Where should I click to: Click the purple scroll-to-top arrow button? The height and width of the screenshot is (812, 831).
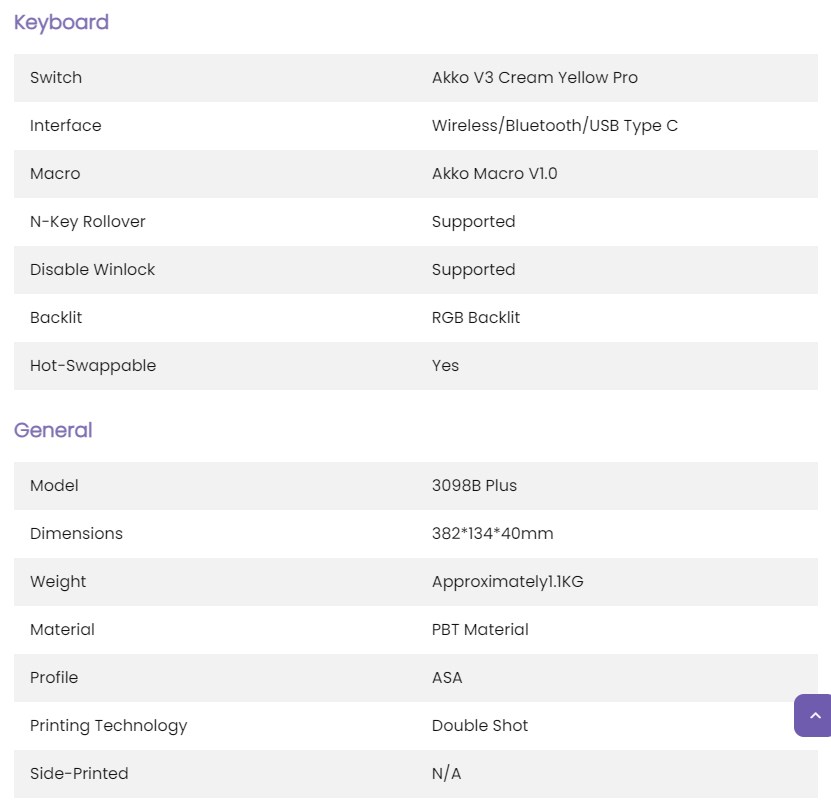click(812, 715)
